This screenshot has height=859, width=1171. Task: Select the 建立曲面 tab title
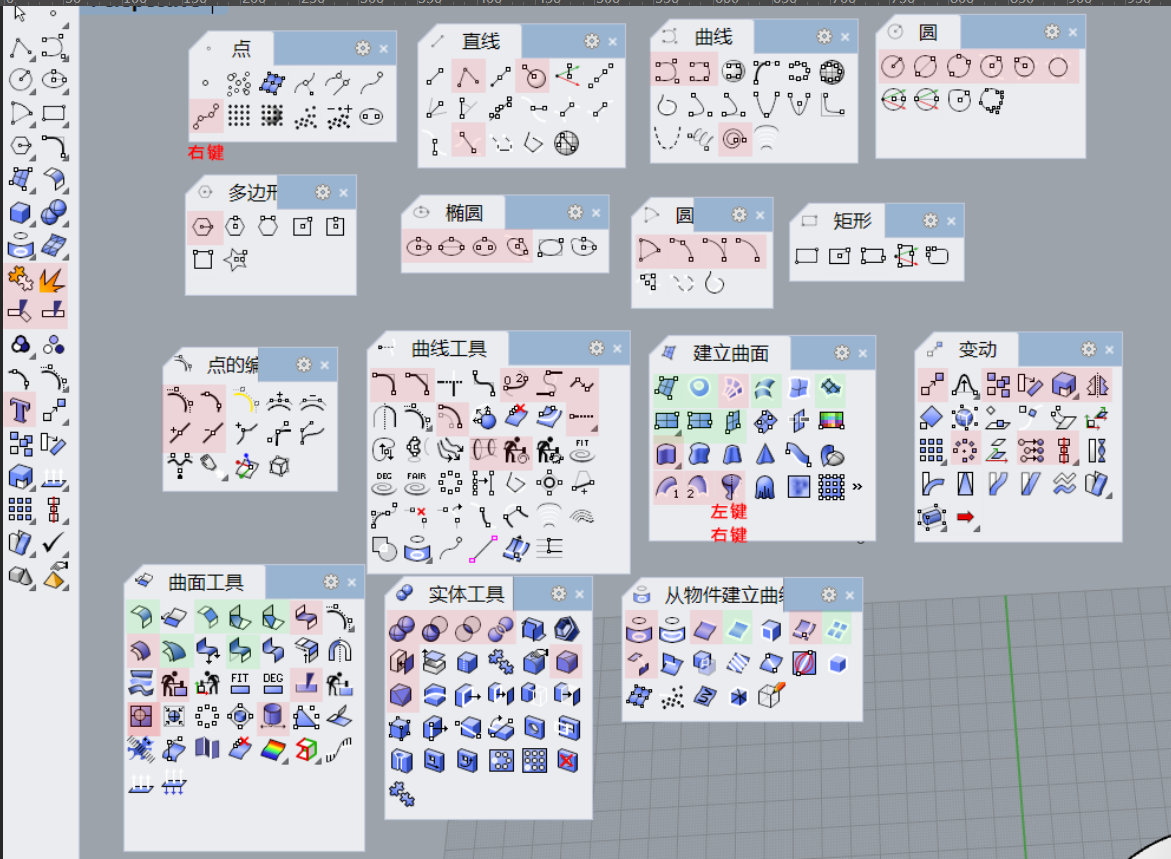tap(730, 353)
